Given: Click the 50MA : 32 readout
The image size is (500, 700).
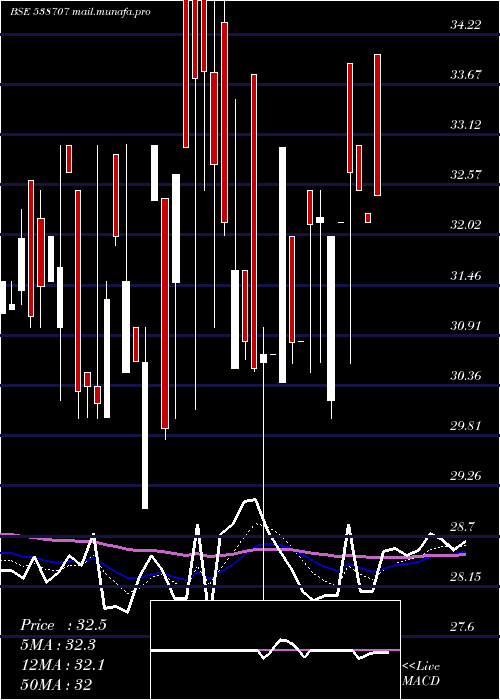Looking at the screenshot, I should coord(57,684).
